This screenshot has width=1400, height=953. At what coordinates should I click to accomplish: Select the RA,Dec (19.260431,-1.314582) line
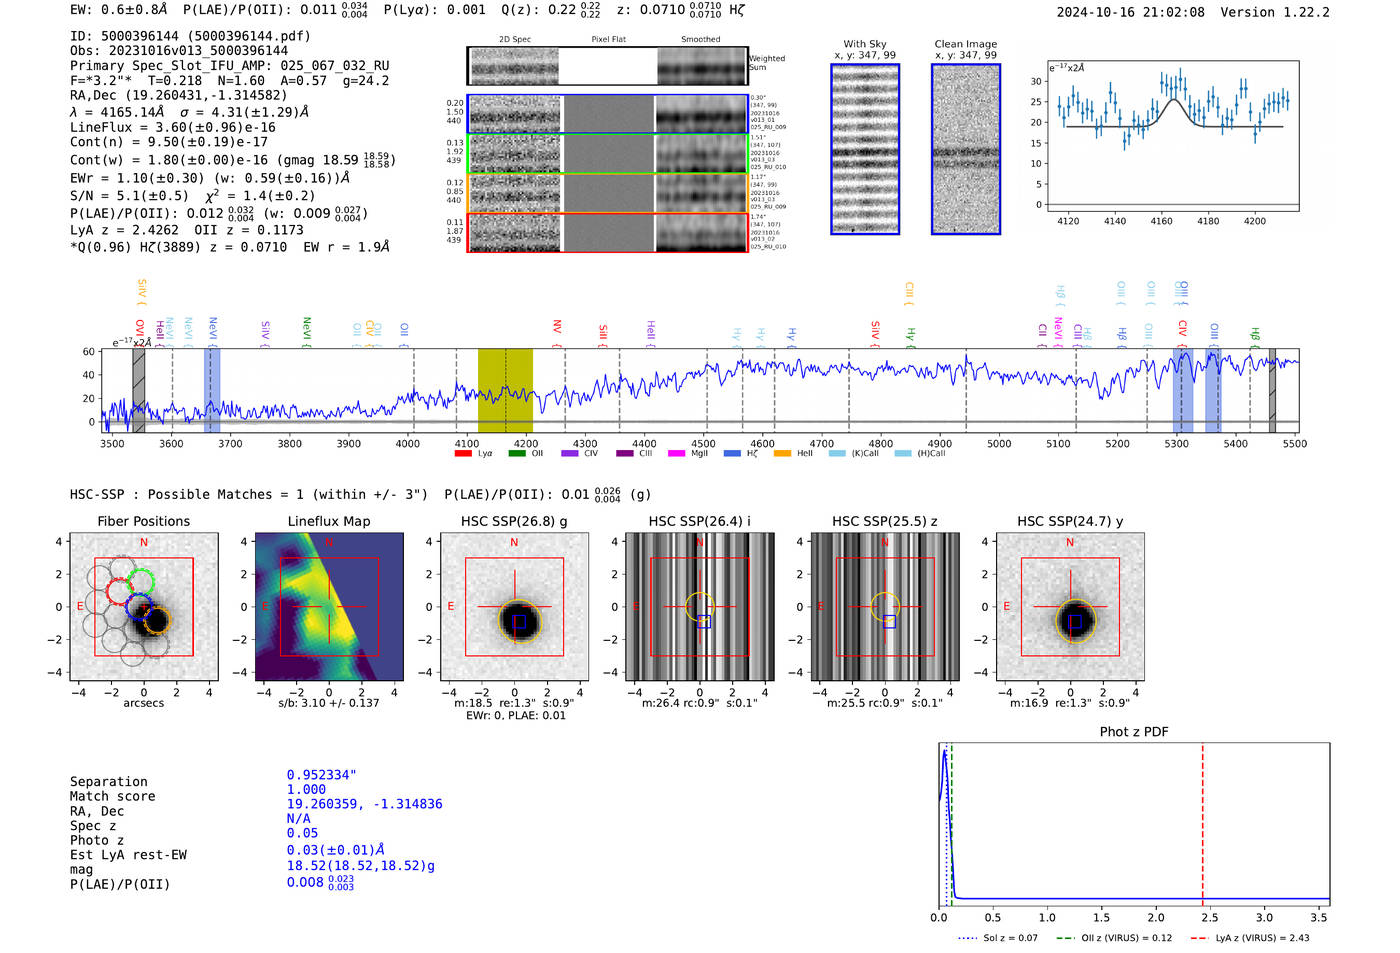178,96
